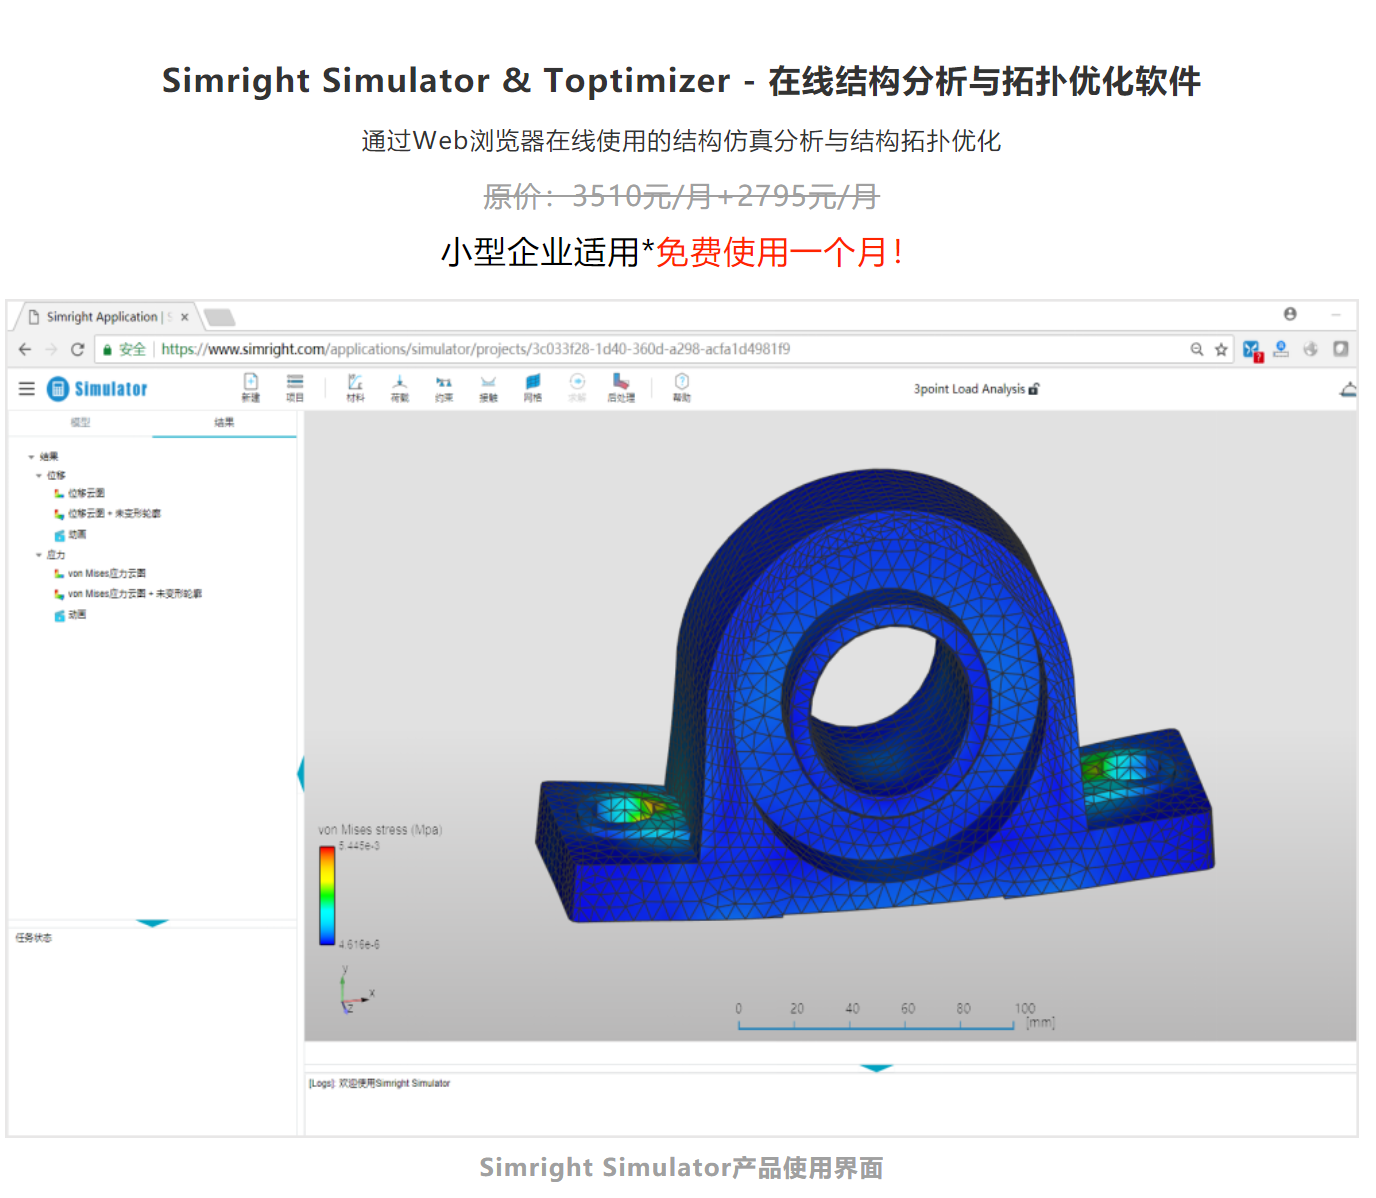This screenshot has width=1376, height=1198.
Task: Toggle 任务状态 panel with blue arrow
Action: click(152, 923)
